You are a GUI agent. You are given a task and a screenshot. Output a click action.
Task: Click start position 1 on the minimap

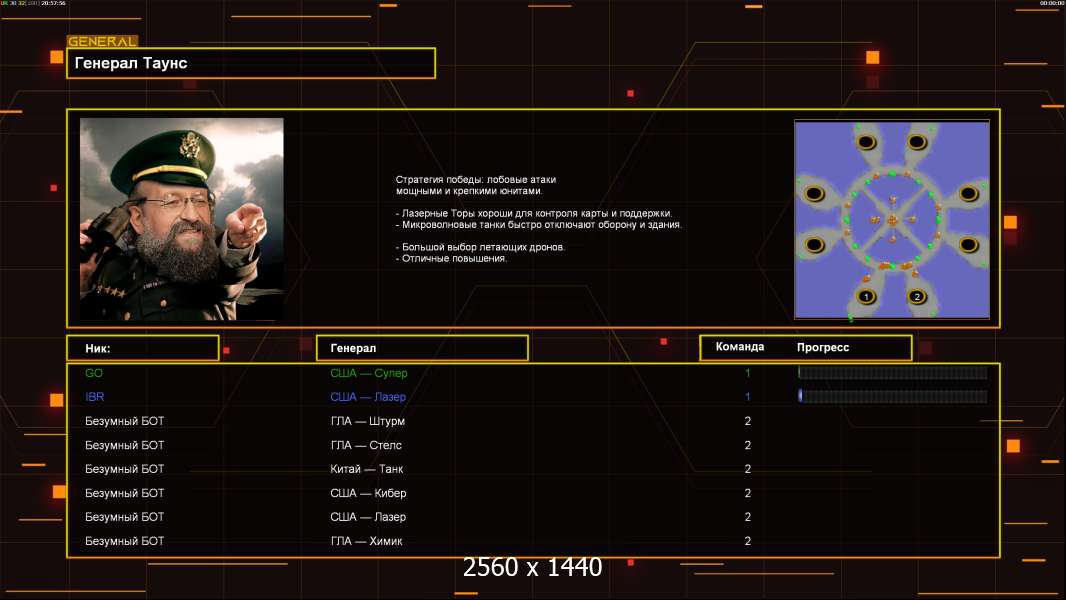(866, 296)
